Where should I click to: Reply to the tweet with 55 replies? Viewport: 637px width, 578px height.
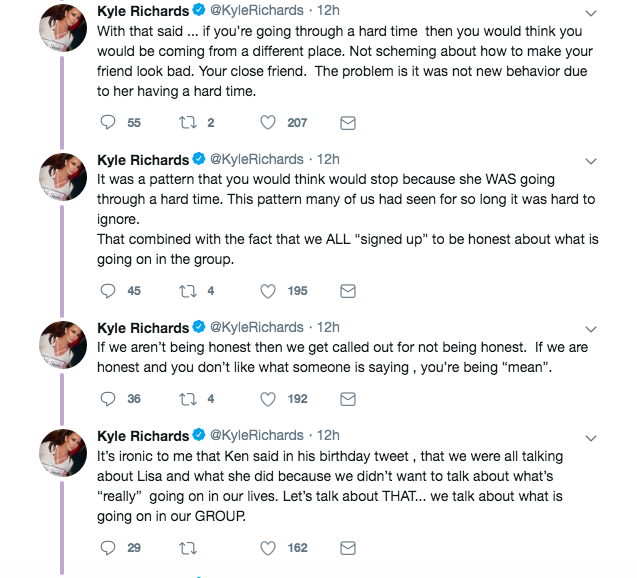pyautogui.click(x=108, y=122)
